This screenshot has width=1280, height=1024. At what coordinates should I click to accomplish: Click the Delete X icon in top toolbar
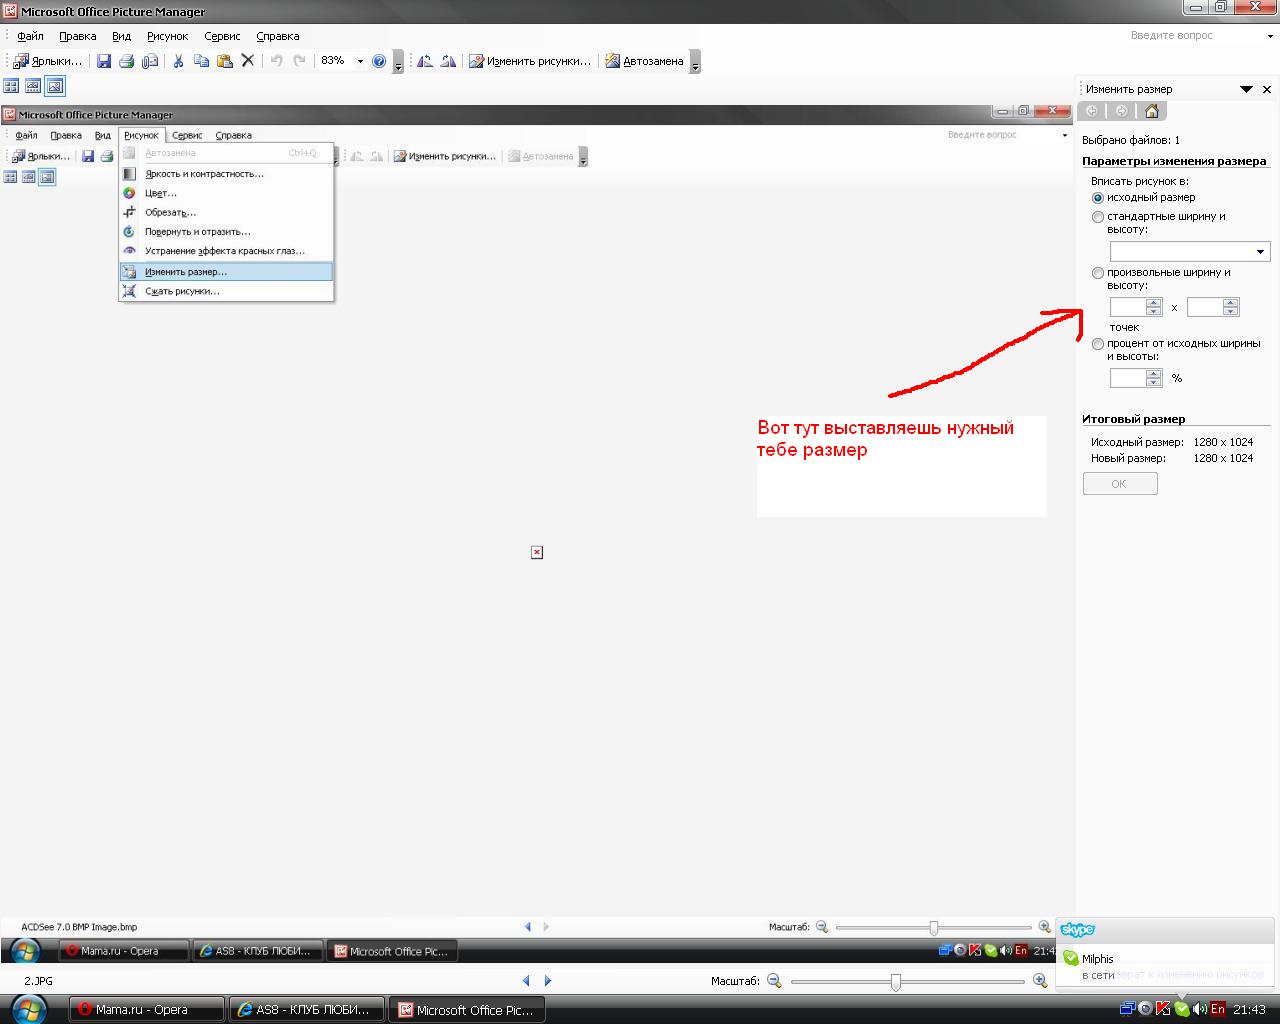pos(248,61)
